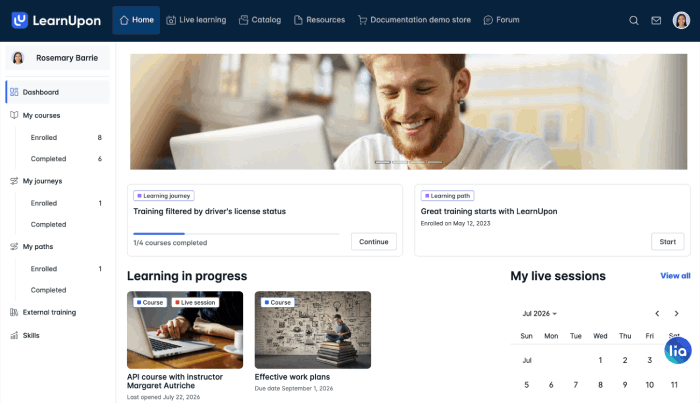Open Effective work plans thumbnail
The height and width of the screenshot is (403, 700).
[x=312, y=330]
